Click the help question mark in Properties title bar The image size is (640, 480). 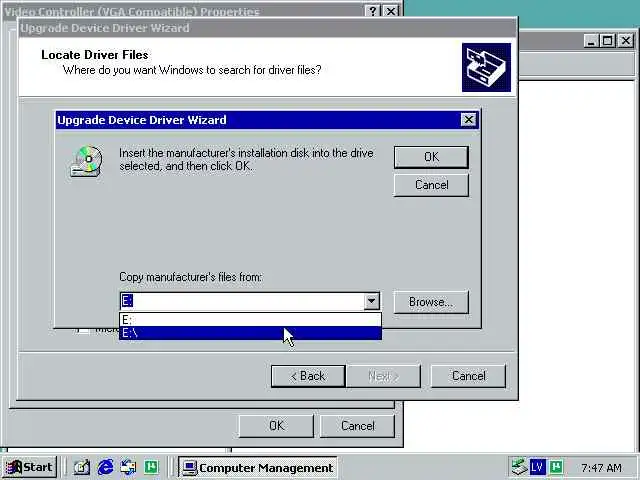(373, 11)
